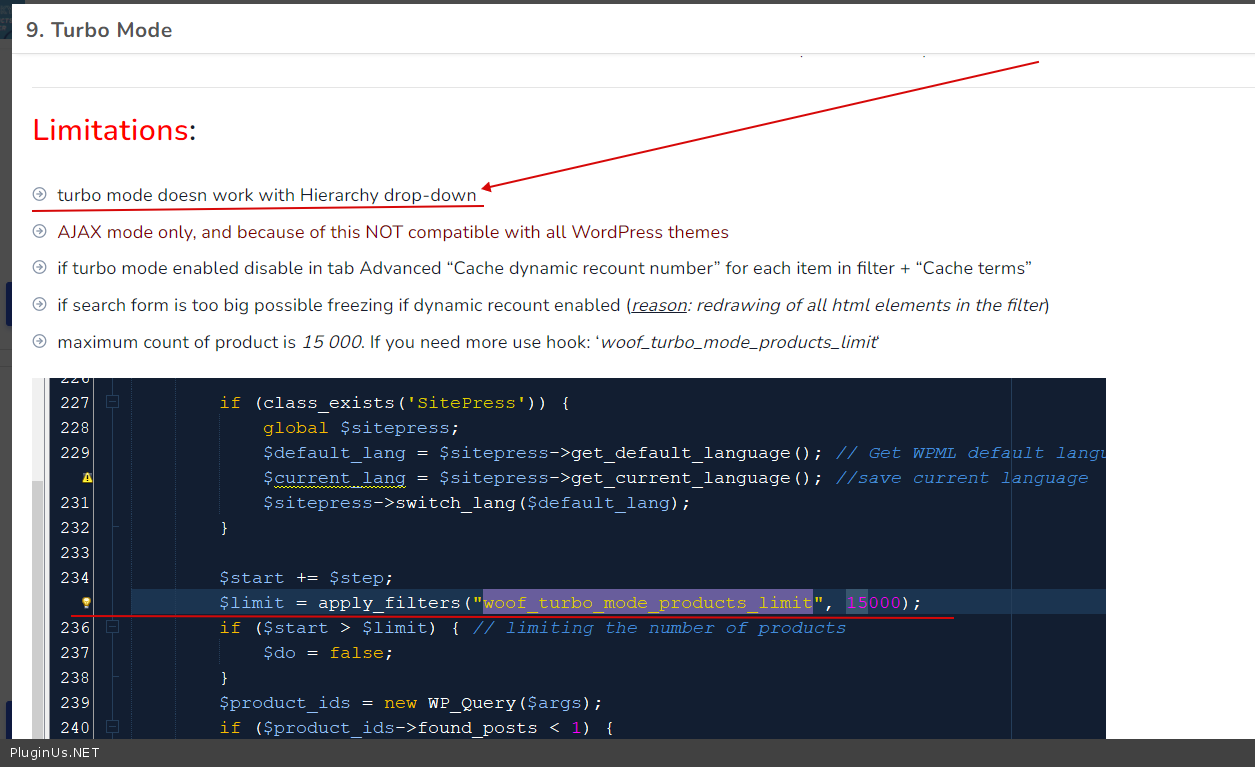This screenshot has width=1255, height=767.
Task: Click the '9. Turbo Mode' title
Action: coord(99,30)
